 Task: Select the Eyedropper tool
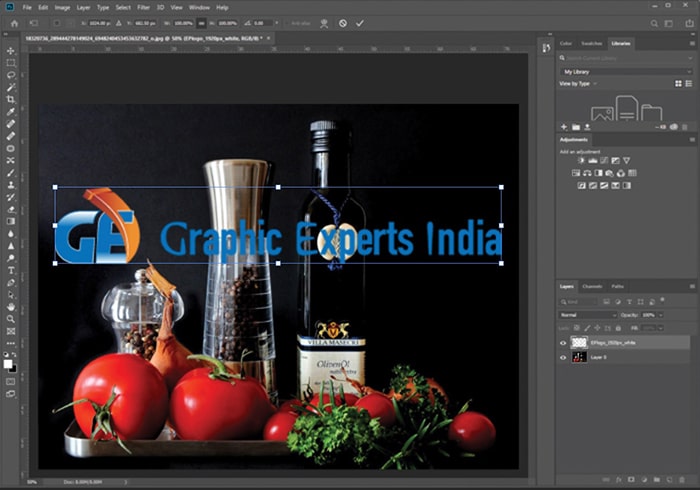(x=11, y=112)
